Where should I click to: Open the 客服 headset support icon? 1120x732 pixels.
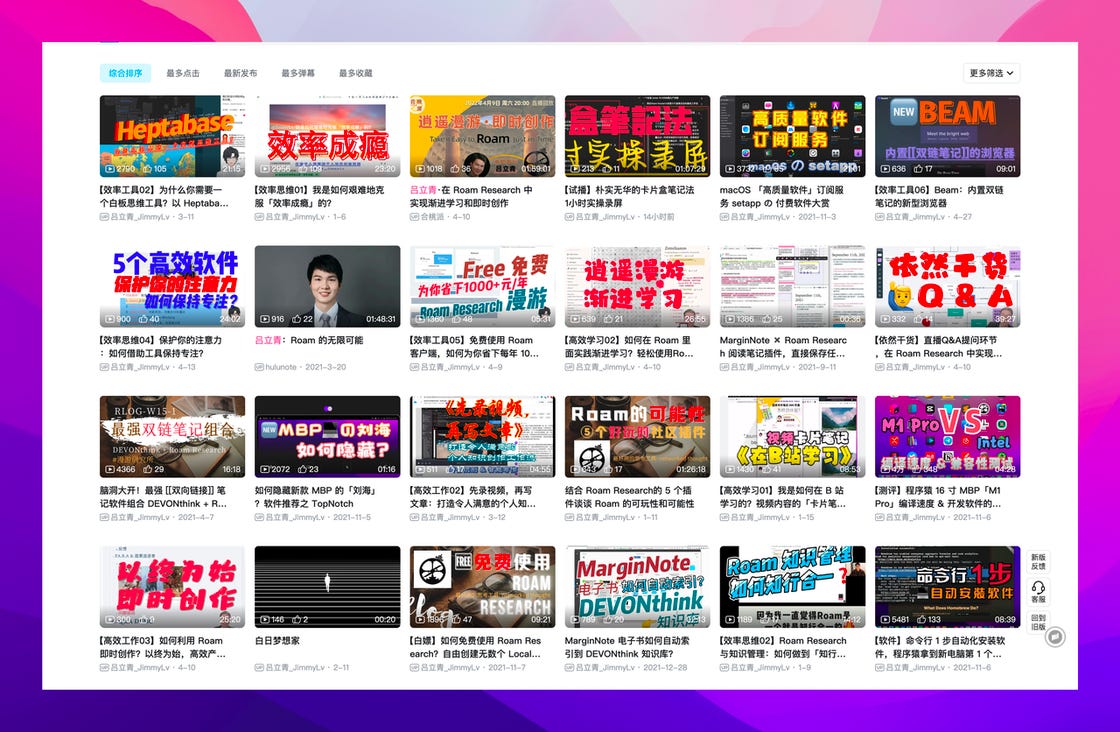(x=1038, y=591)
